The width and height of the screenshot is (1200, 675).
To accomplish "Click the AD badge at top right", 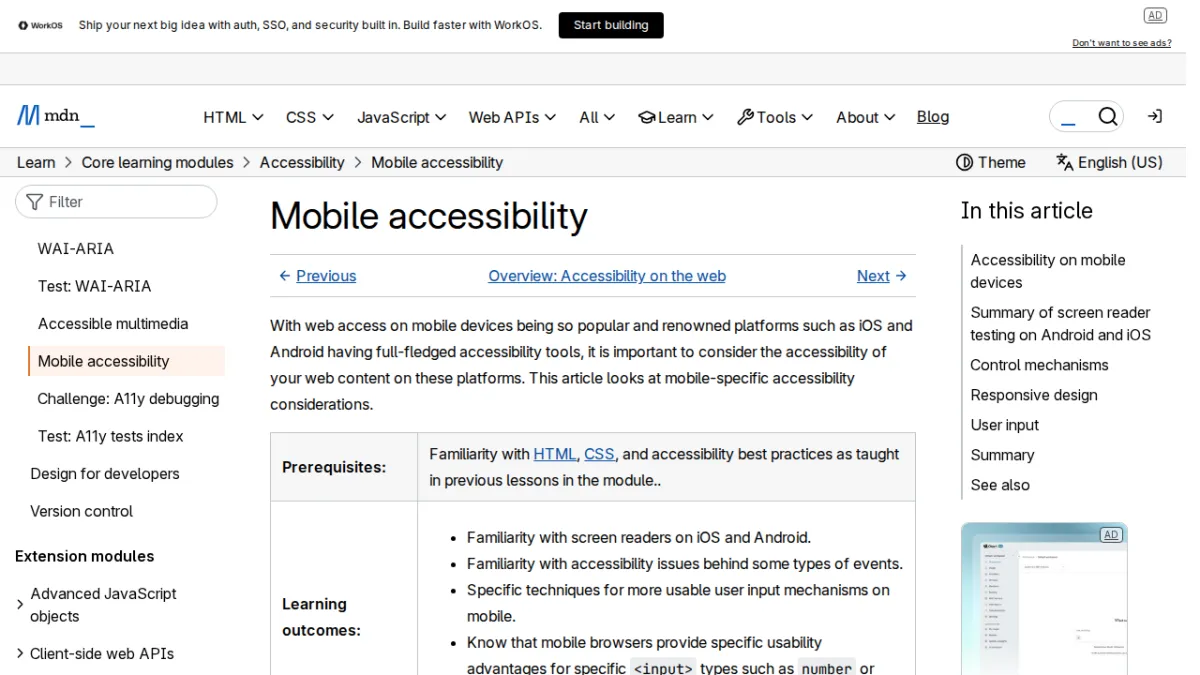I will coord(1155,15).
